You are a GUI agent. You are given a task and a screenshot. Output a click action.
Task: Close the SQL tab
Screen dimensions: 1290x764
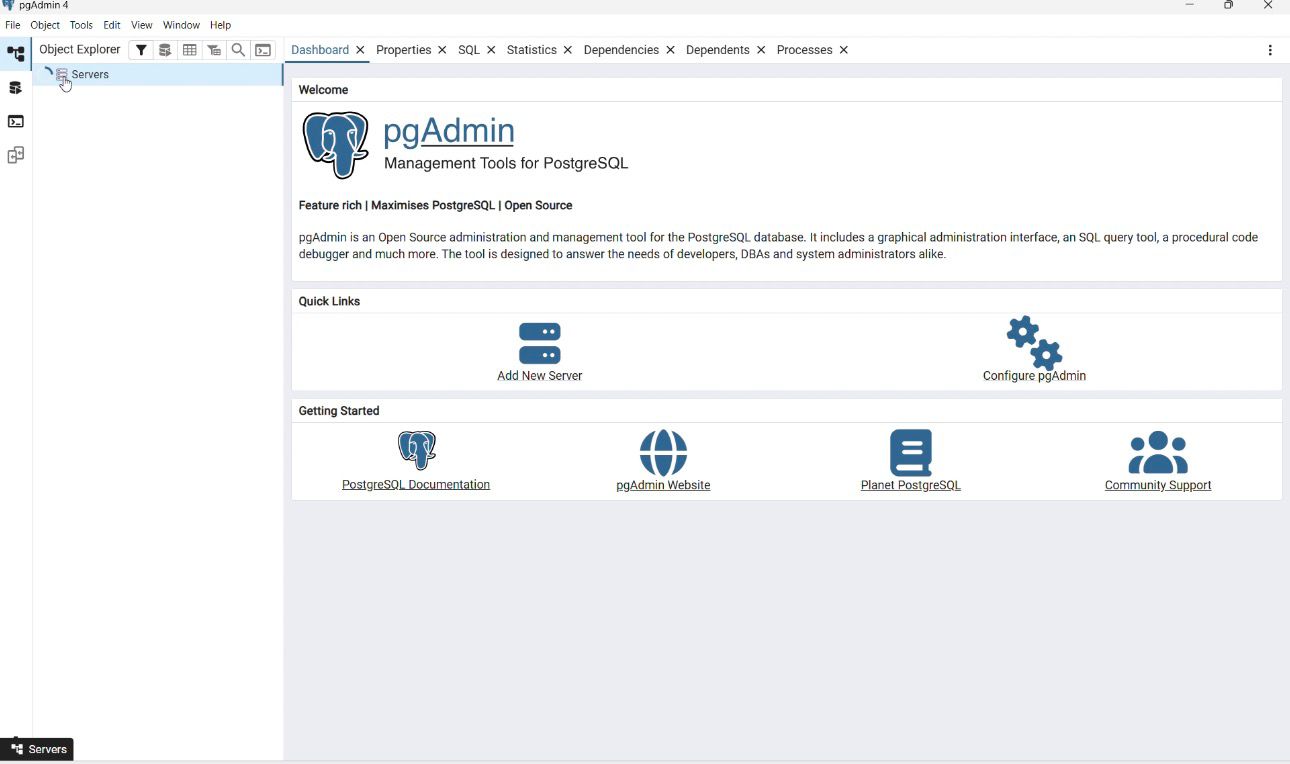pos(491,50)
